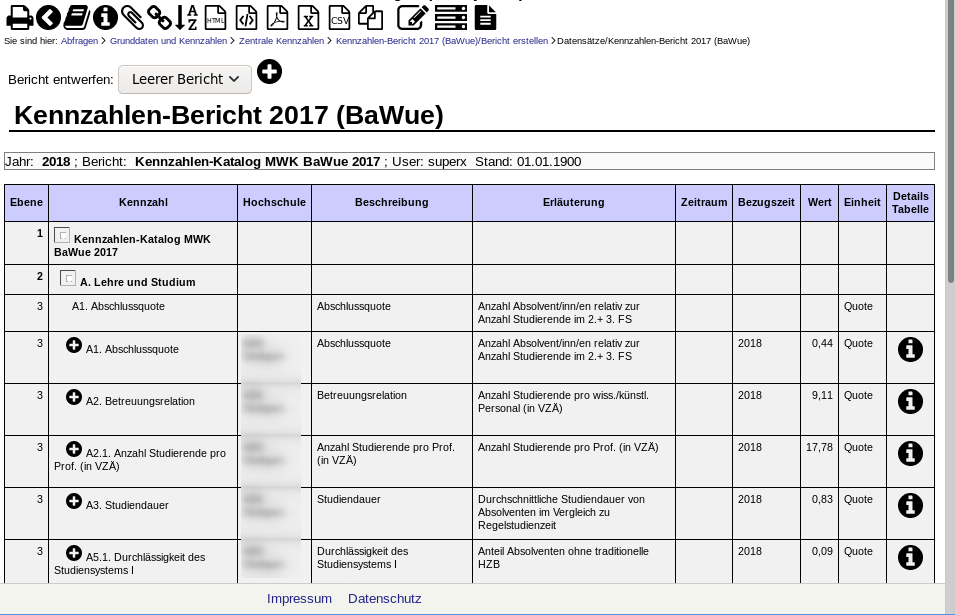Export report as Excel icon

[x=309, y=17]
